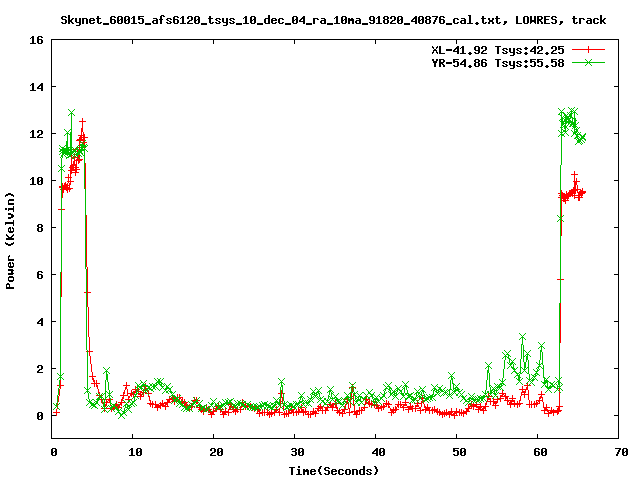This screenshot has height=480, width=640.
Task: Click y-axis tick label 4
Action: (40, 322)
